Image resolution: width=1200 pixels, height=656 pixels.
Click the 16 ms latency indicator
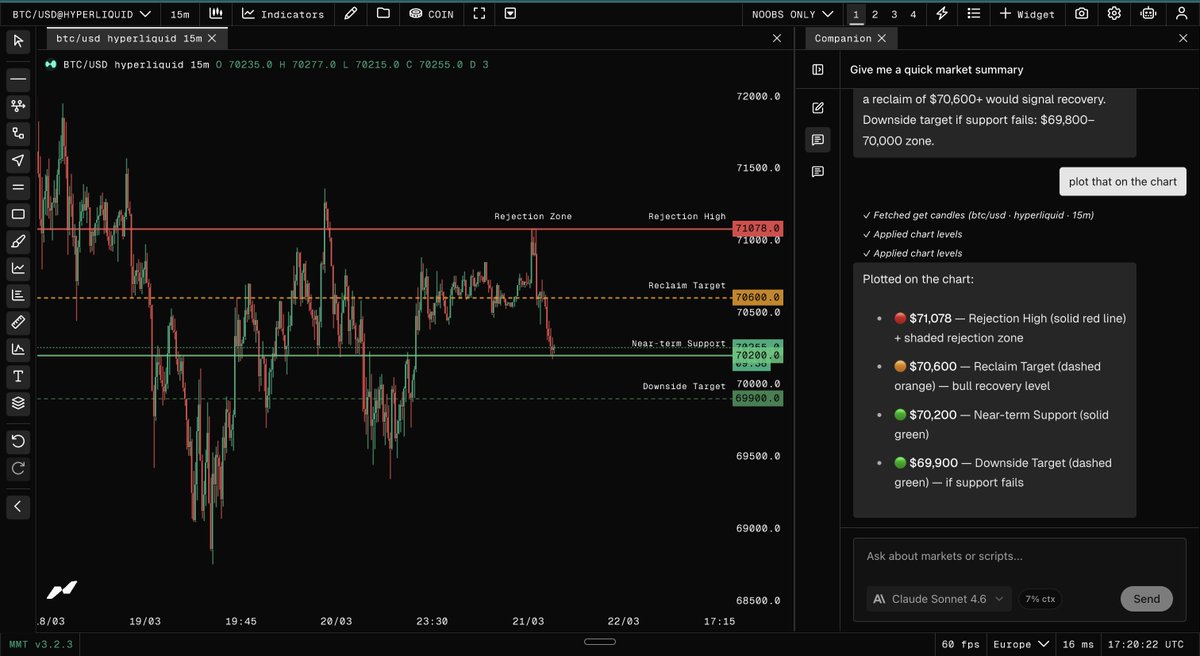[x=1077, y=644]
